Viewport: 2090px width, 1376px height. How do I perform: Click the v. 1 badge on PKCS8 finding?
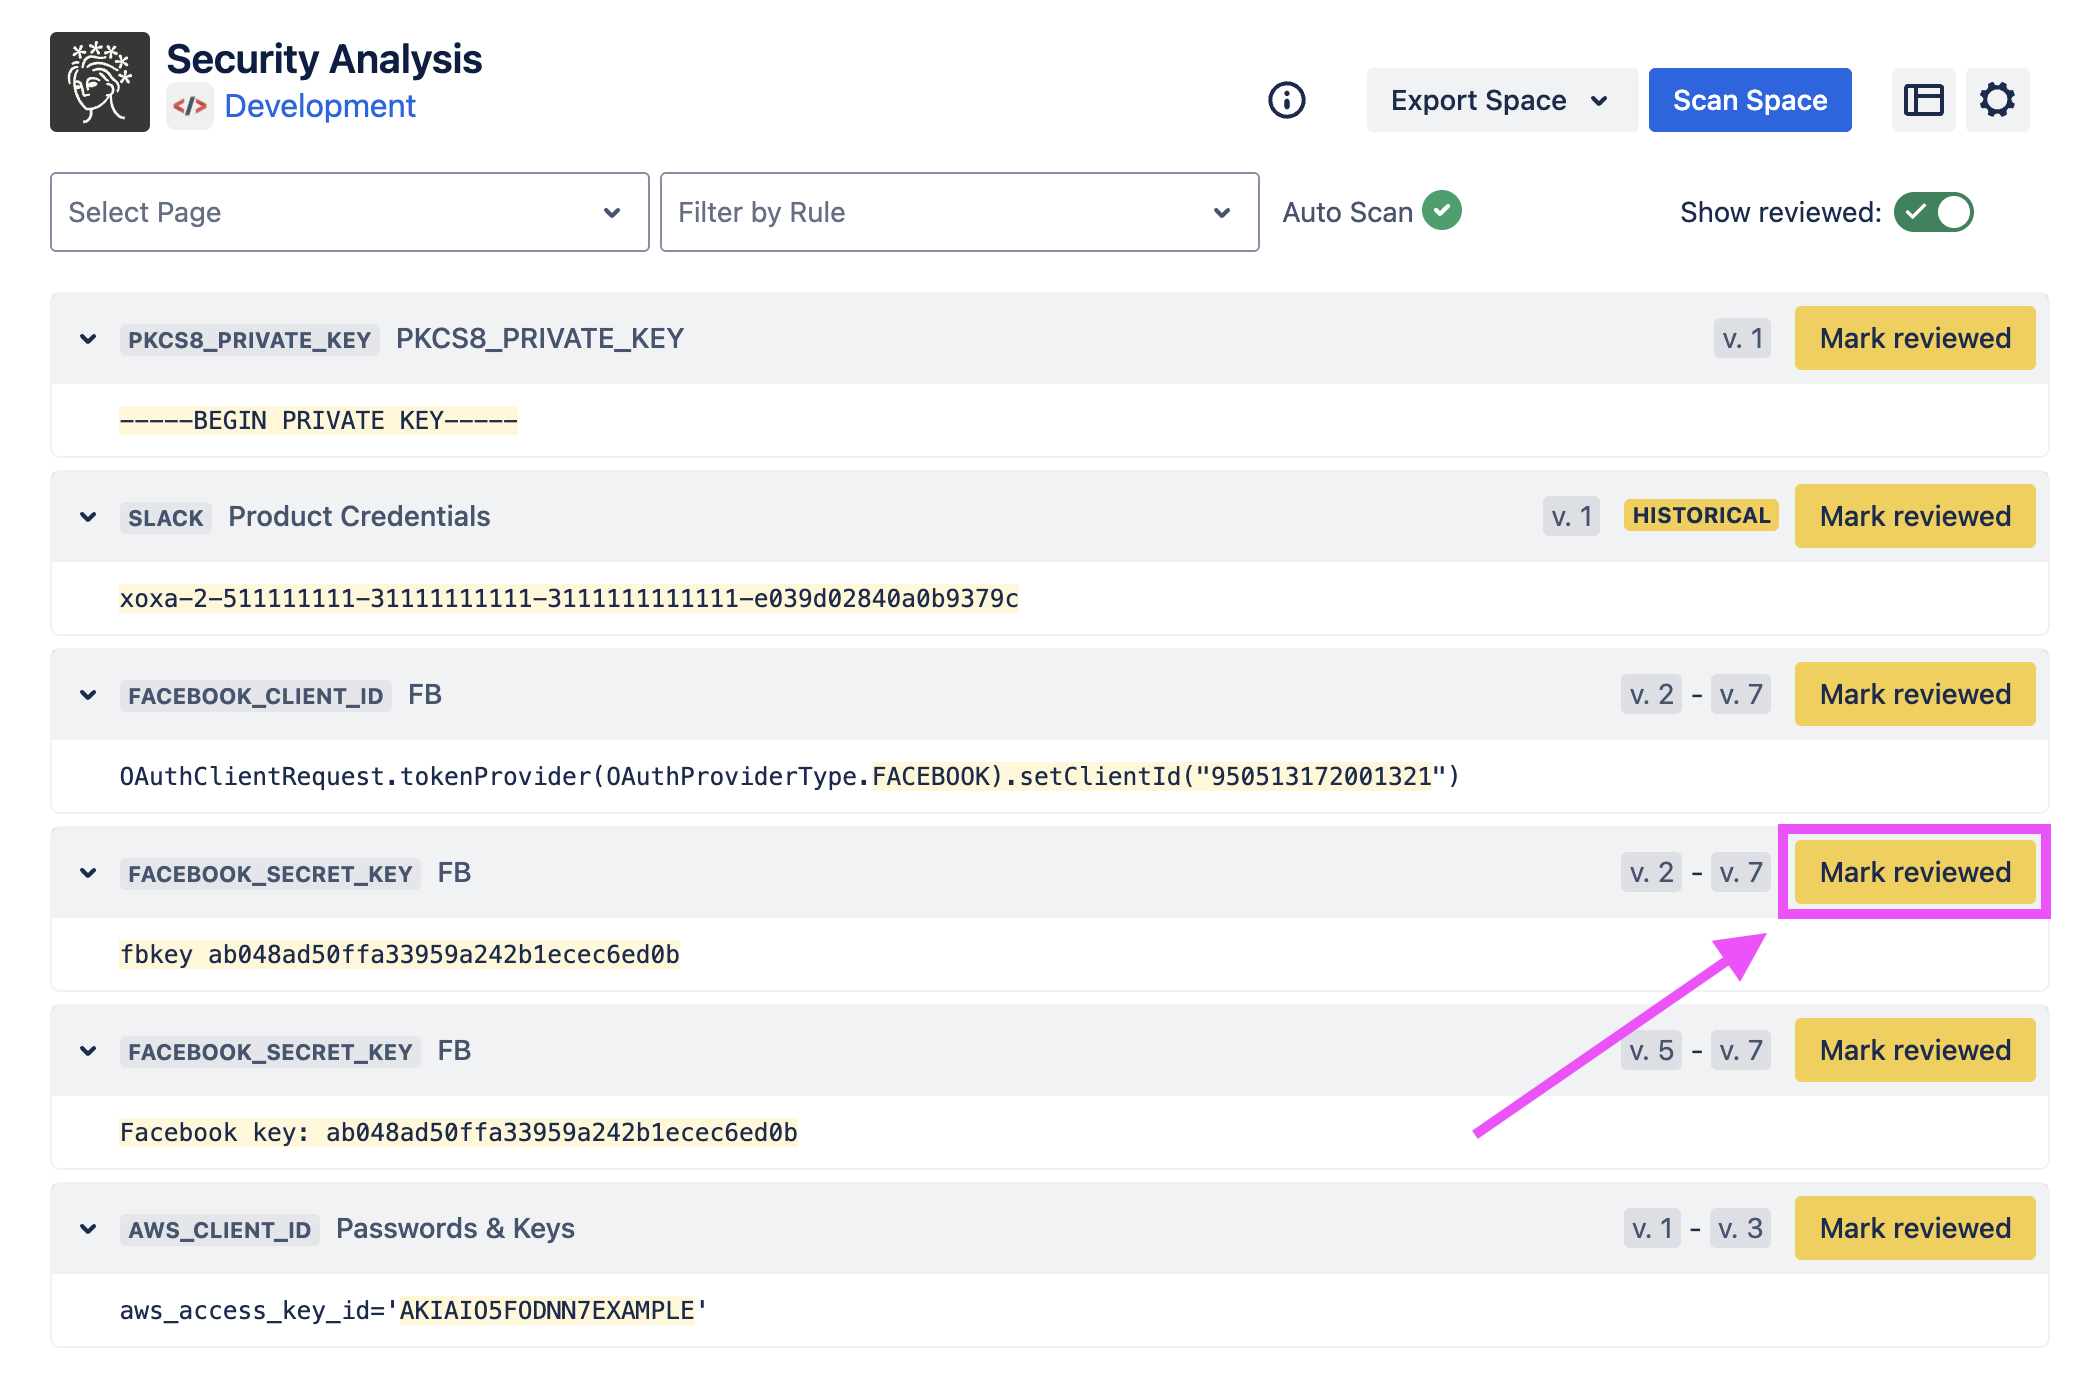1742,339
